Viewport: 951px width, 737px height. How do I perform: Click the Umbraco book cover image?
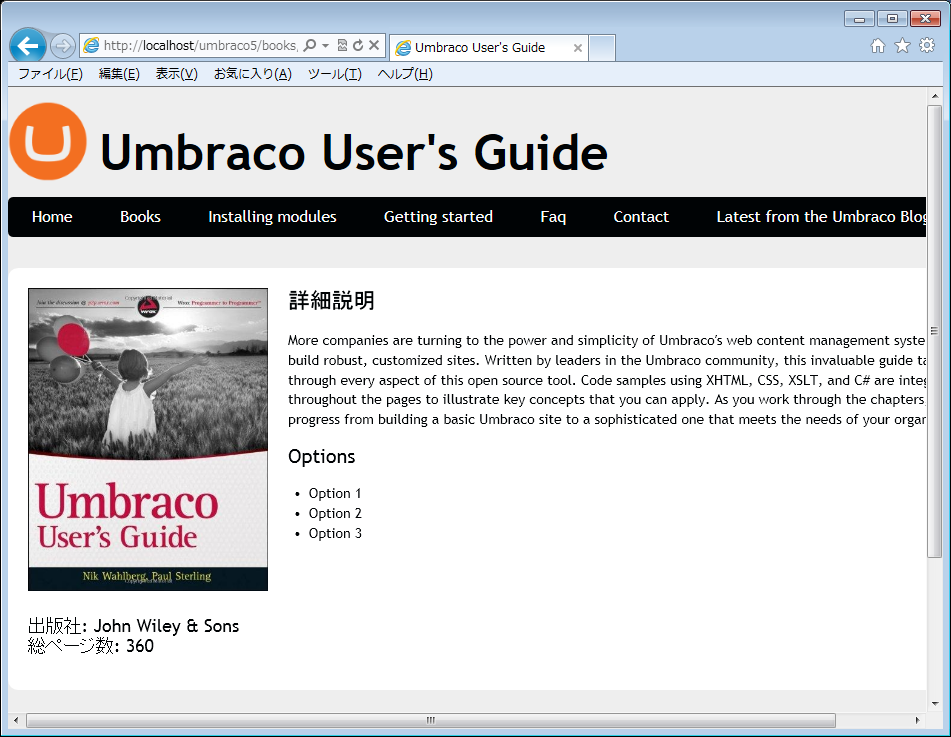148,440
